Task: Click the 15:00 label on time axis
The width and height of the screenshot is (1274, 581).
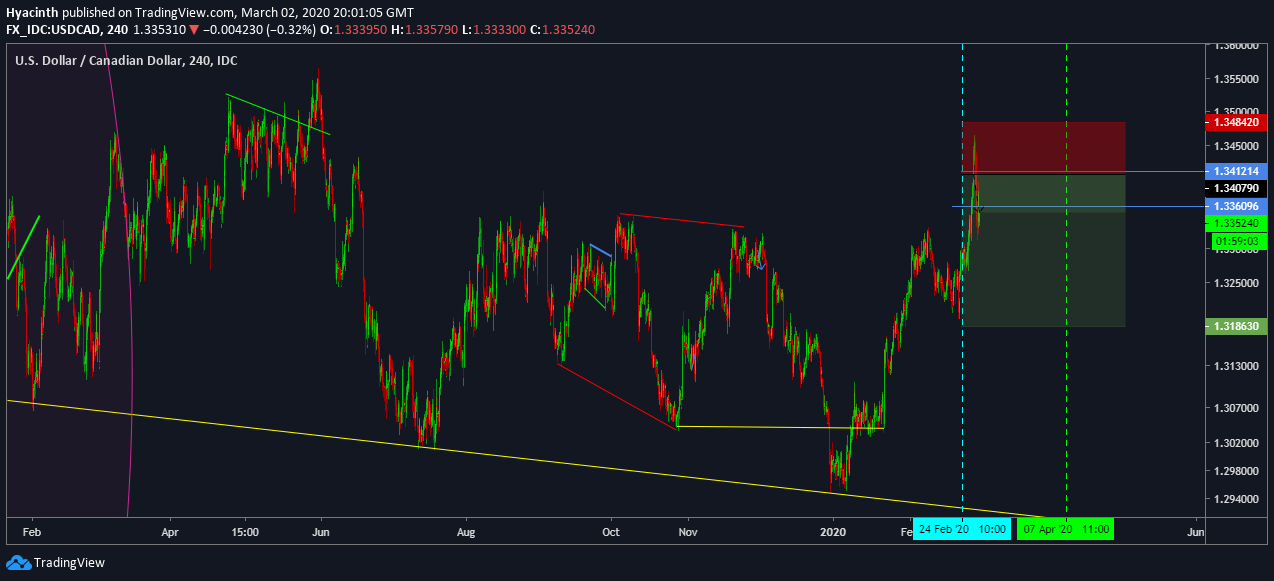Action: [245, 532]
